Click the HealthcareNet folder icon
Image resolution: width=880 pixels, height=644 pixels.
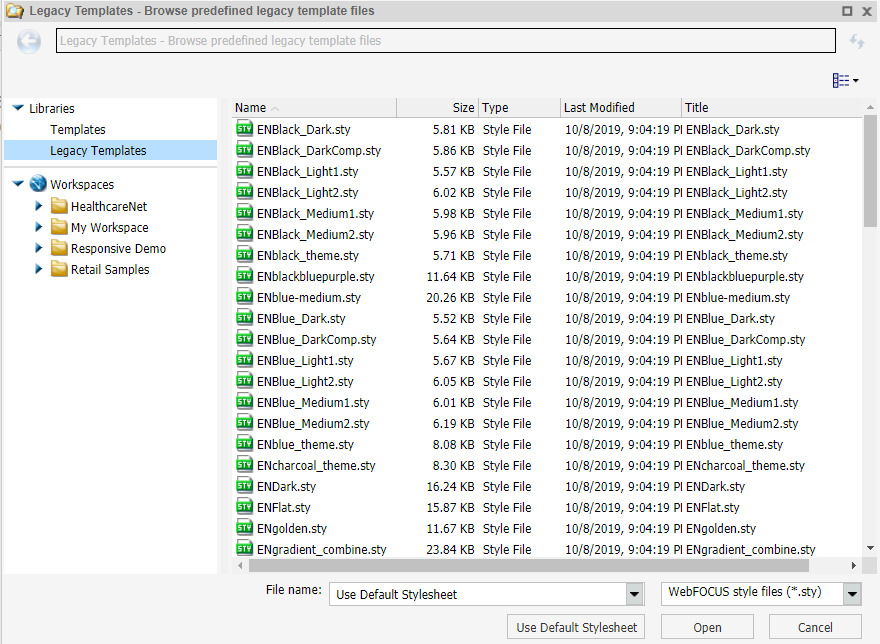59,206
